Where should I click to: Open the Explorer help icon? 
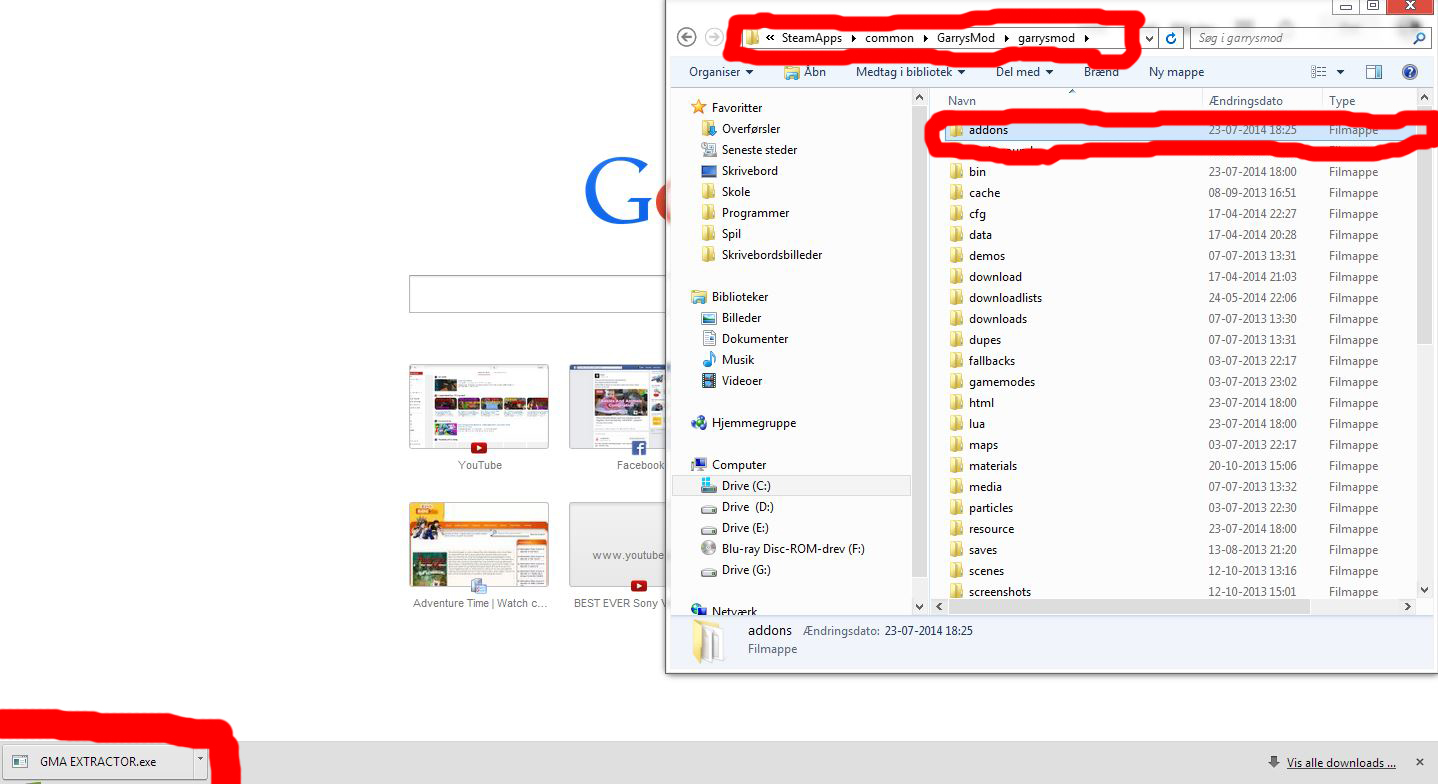coord(1410,72)
